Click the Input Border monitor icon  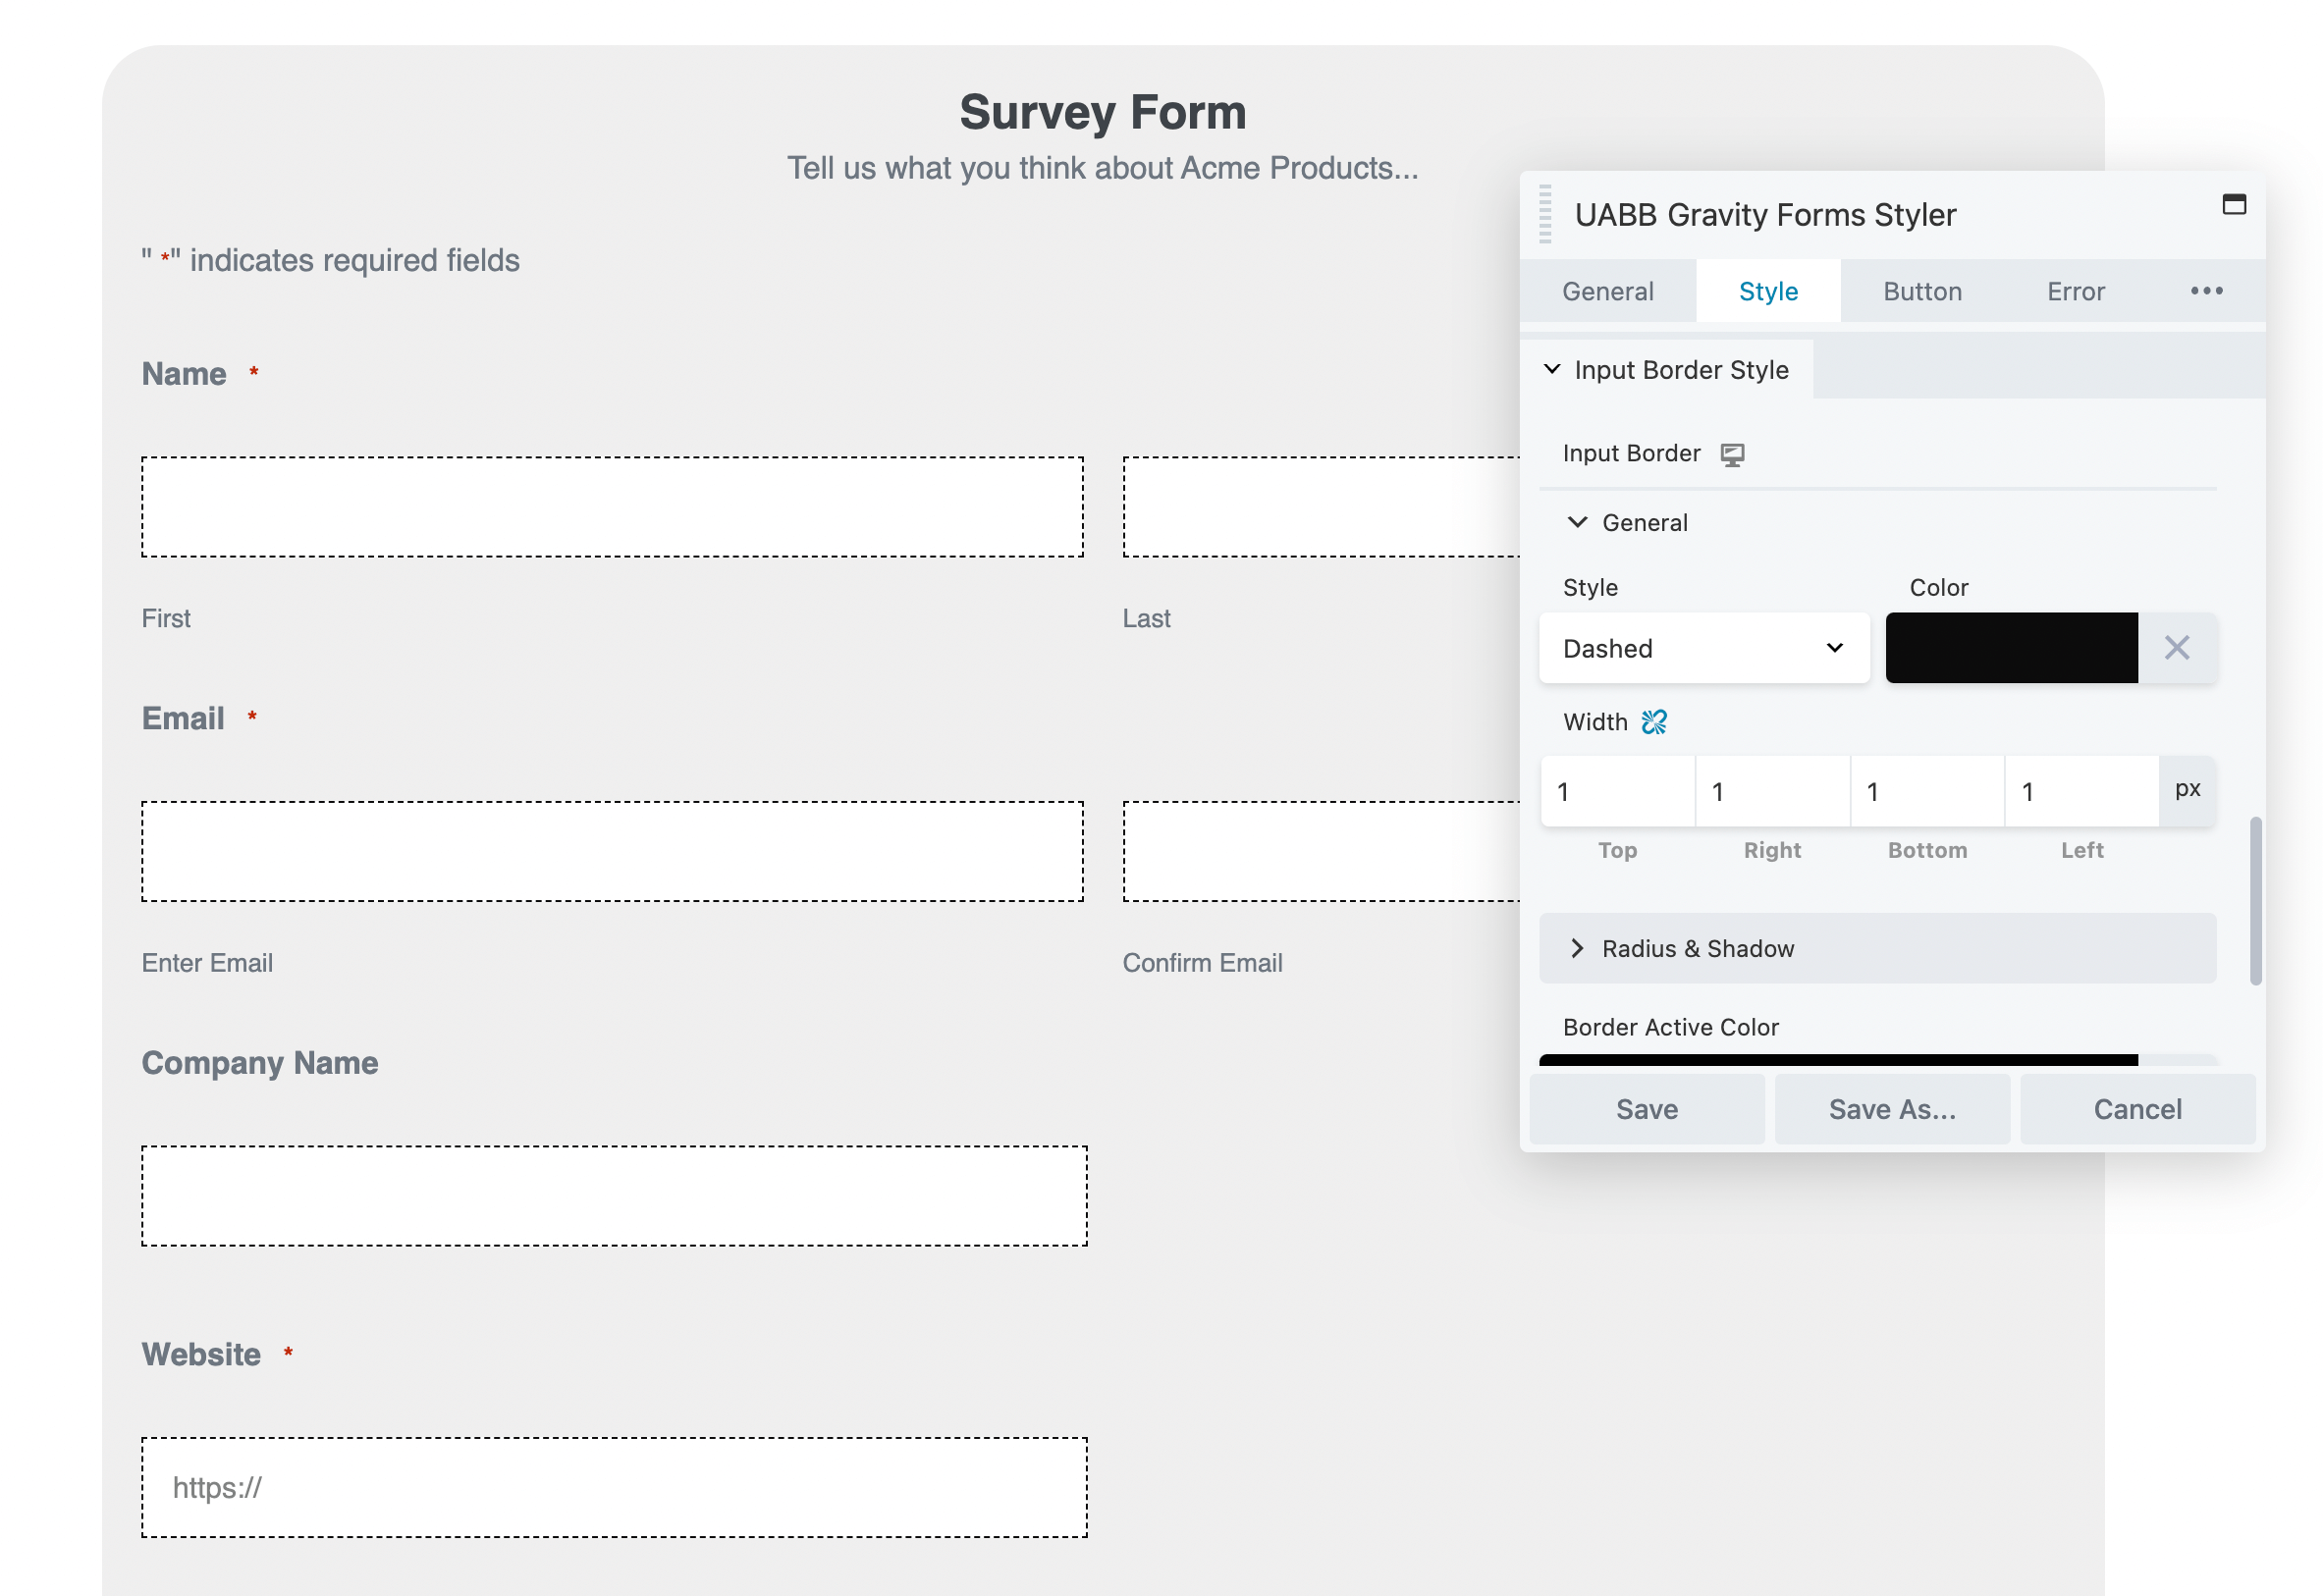[1737, 453]
